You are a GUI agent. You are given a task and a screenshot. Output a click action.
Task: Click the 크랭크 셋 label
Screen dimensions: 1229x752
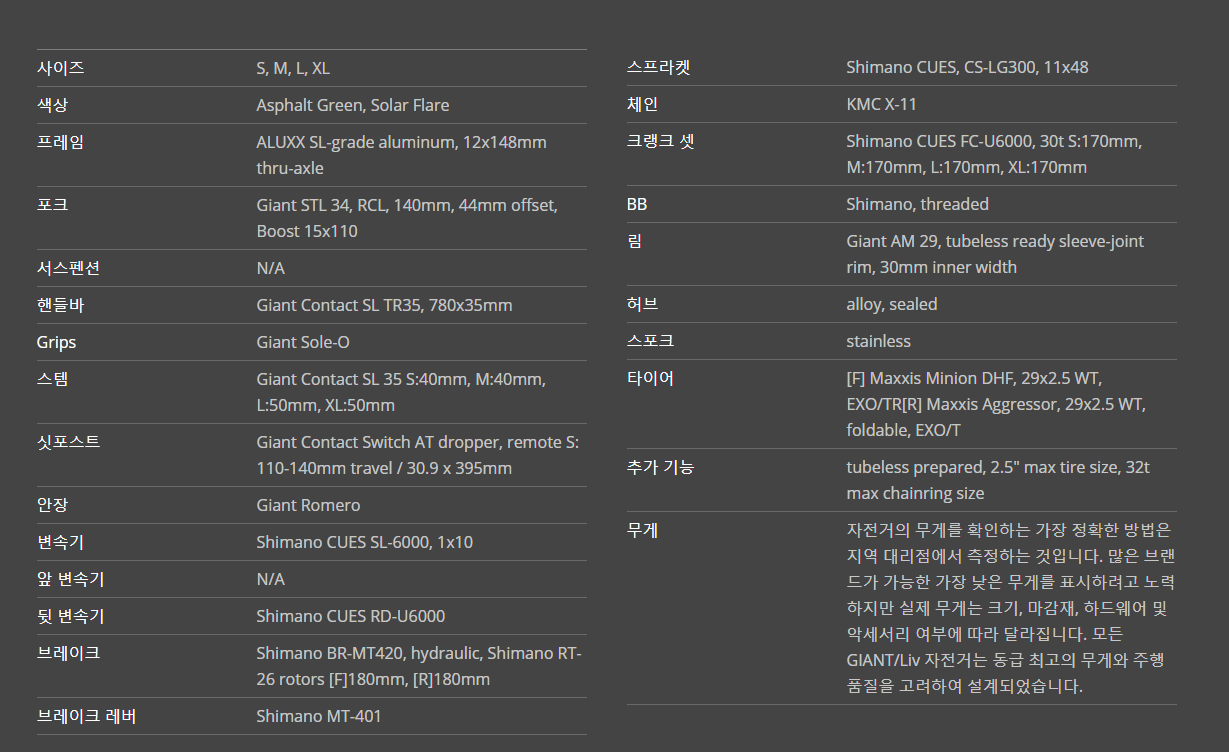660,141
